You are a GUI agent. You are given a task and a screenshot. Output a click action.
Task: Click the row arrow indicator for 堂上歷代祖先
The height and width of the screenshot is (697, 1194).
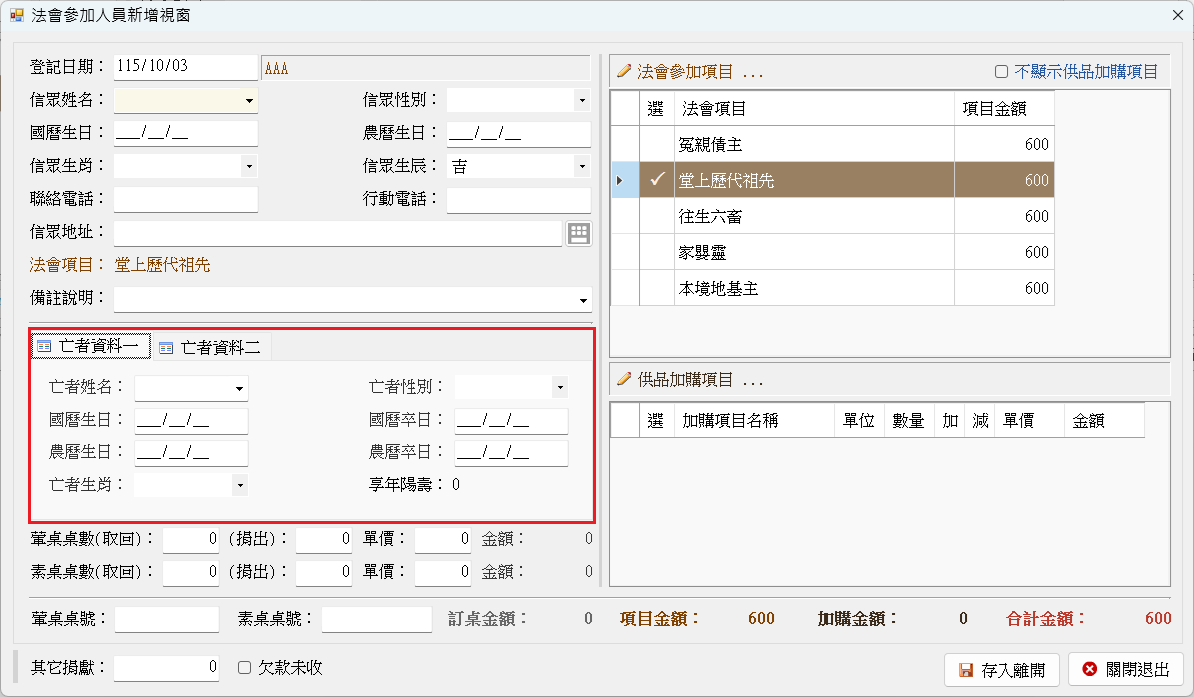pos(619,181)
